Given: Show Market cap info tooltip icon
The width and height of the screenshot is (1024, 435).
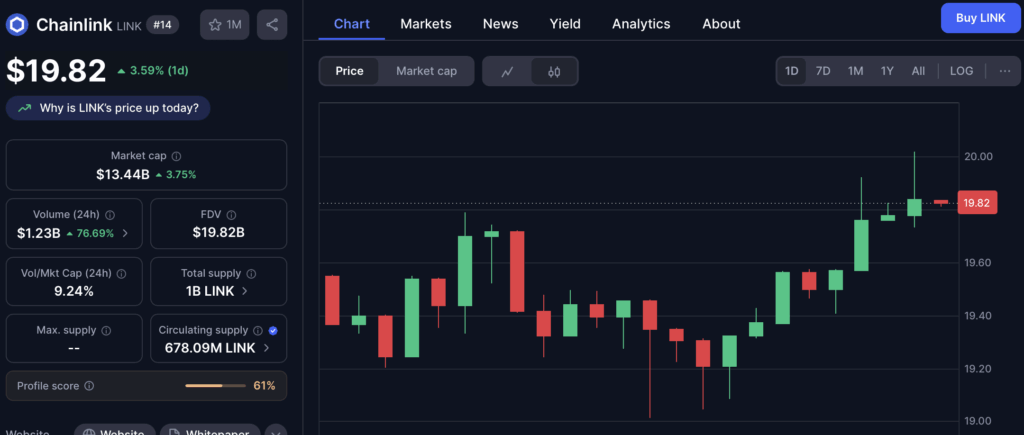Looking at the screenshot, I should [x=176, y=156].
